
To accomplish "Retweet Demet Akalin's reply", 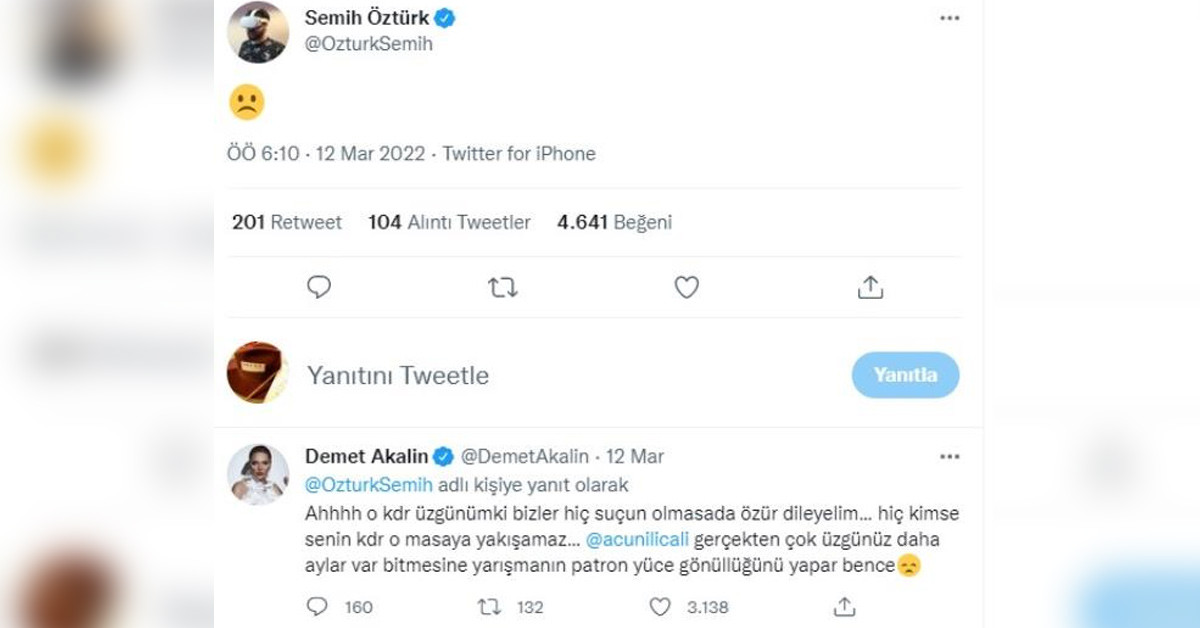I will 490,607.
